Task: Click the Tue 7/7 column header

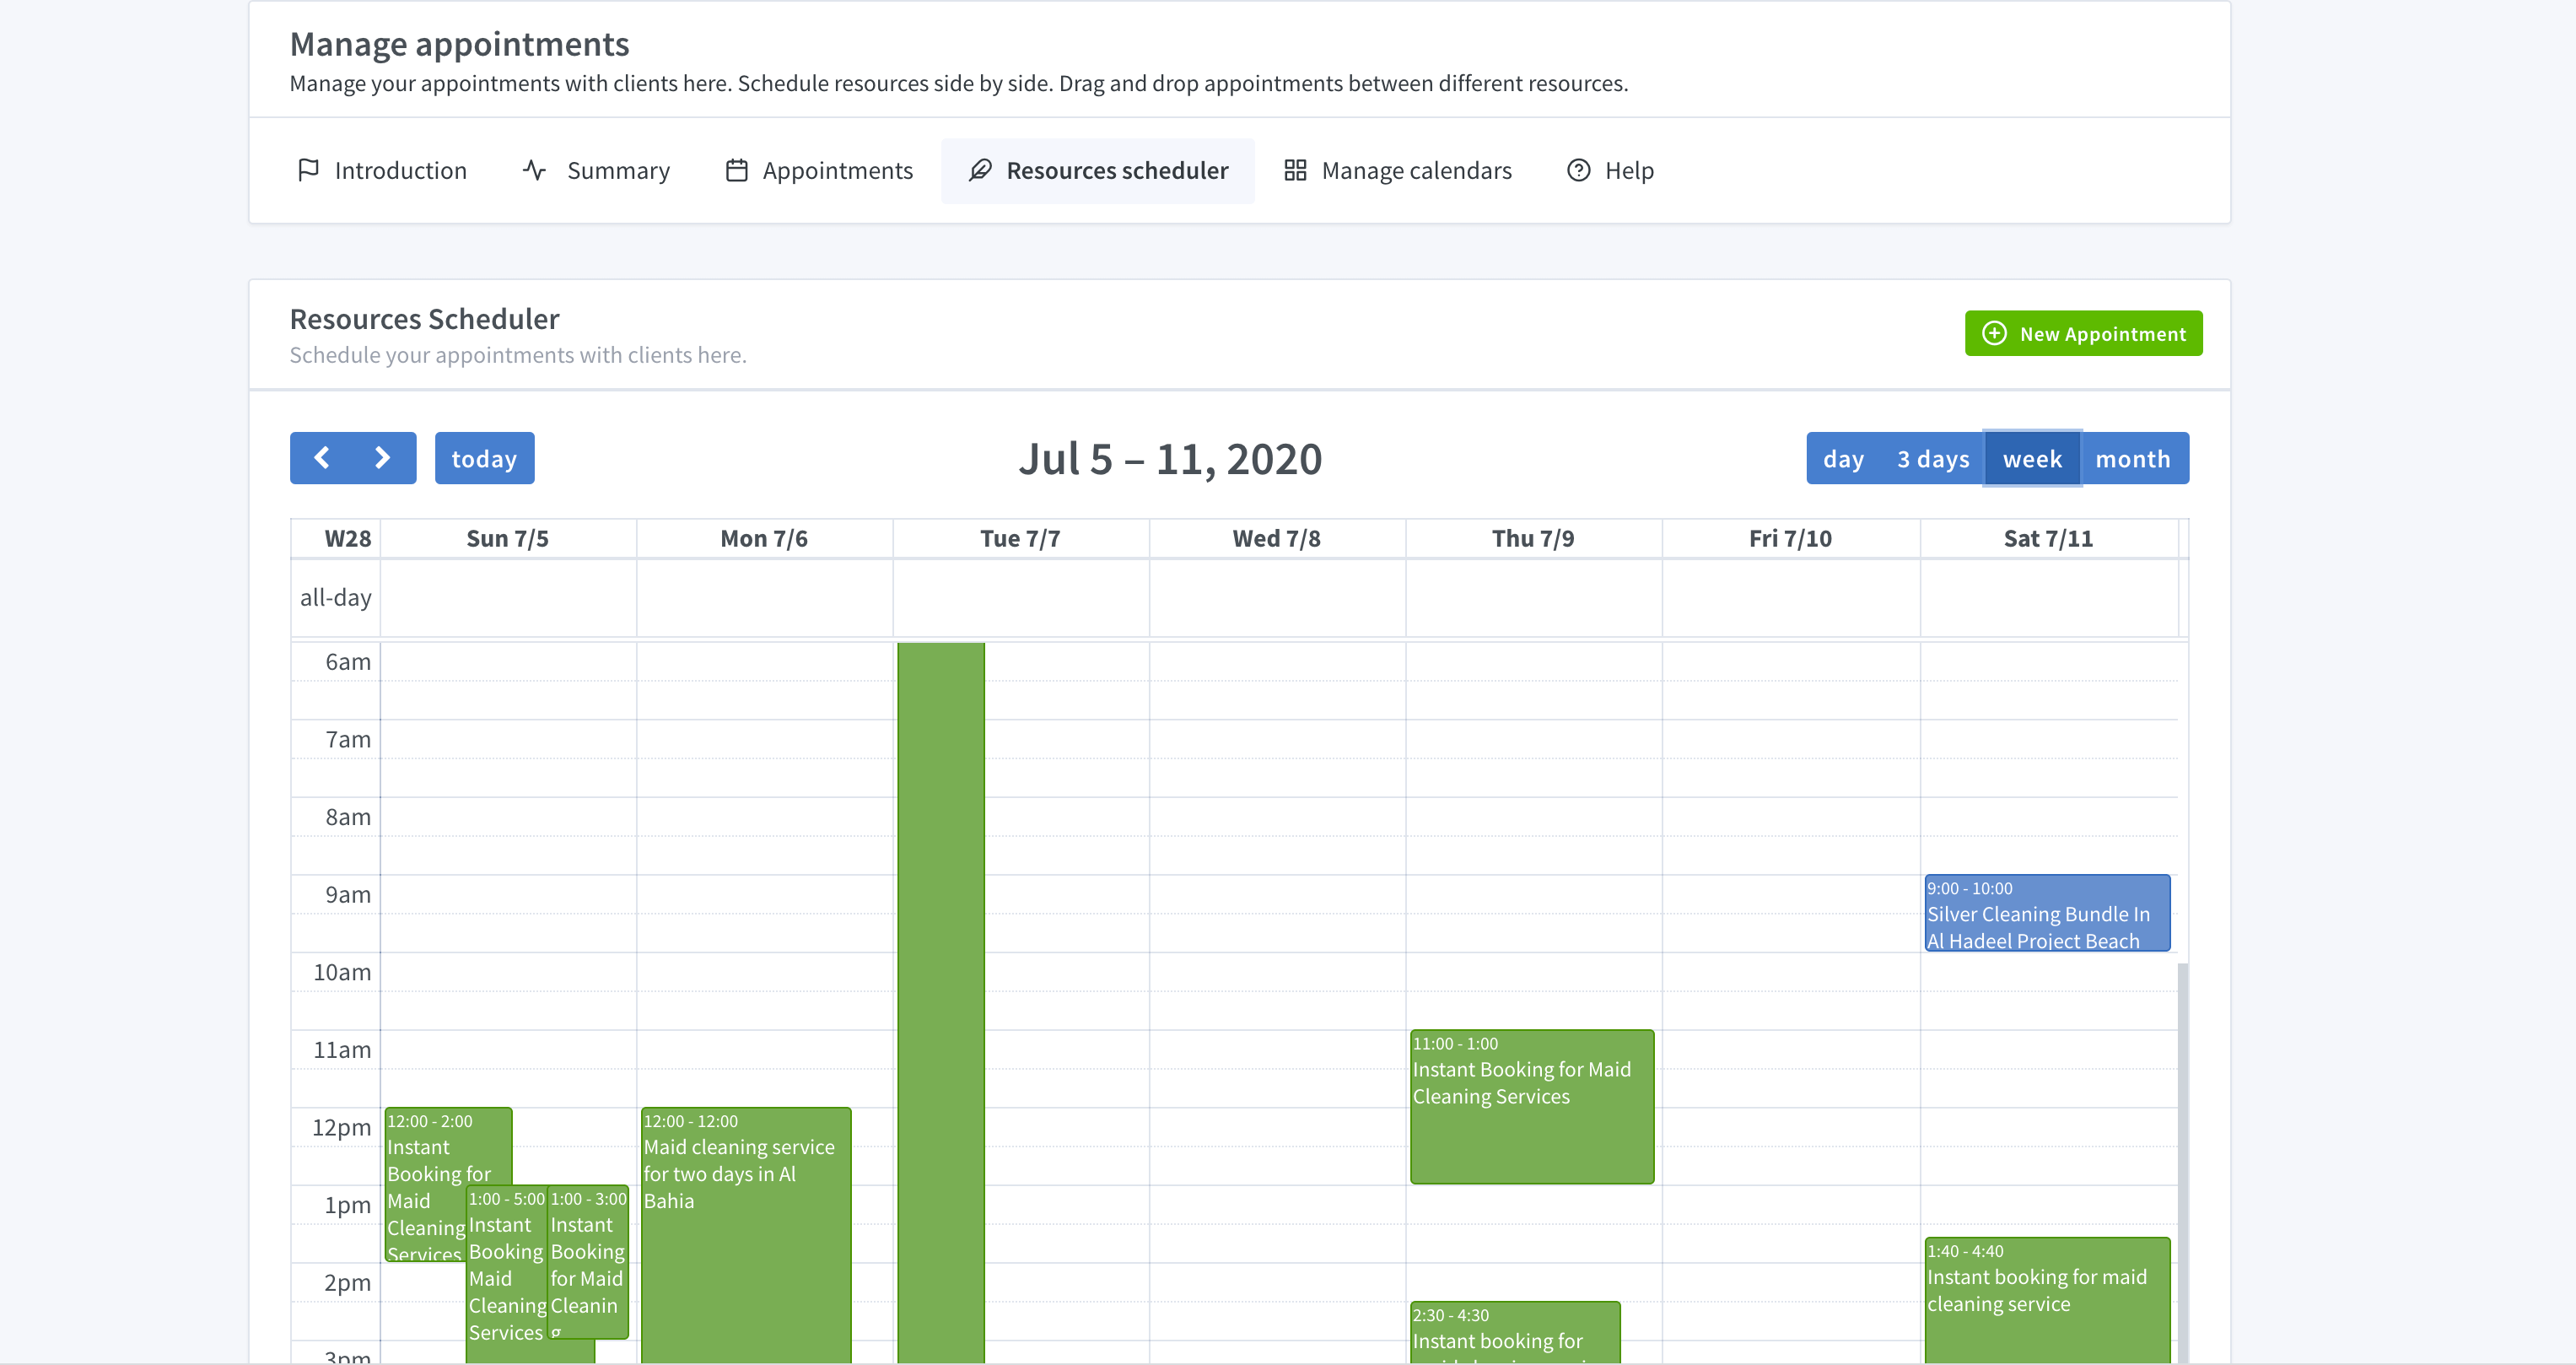Action: [x=1020, y=538]
